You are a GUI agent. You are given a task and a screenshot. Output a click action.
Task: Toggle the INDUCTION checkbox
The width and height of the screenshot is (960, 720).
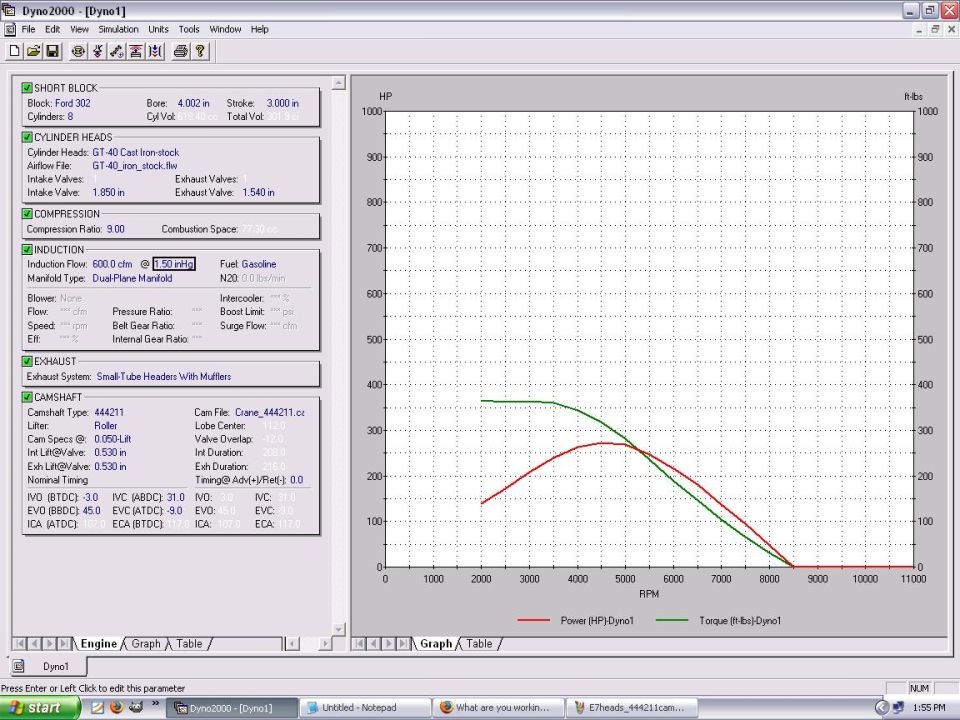pyautogui.click(x=27, y=249)
